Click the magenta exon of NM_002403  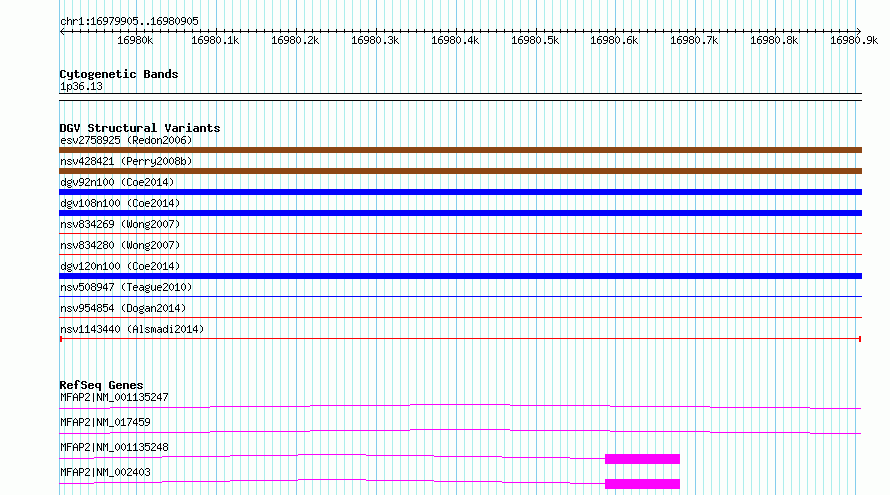click(643, 484)
